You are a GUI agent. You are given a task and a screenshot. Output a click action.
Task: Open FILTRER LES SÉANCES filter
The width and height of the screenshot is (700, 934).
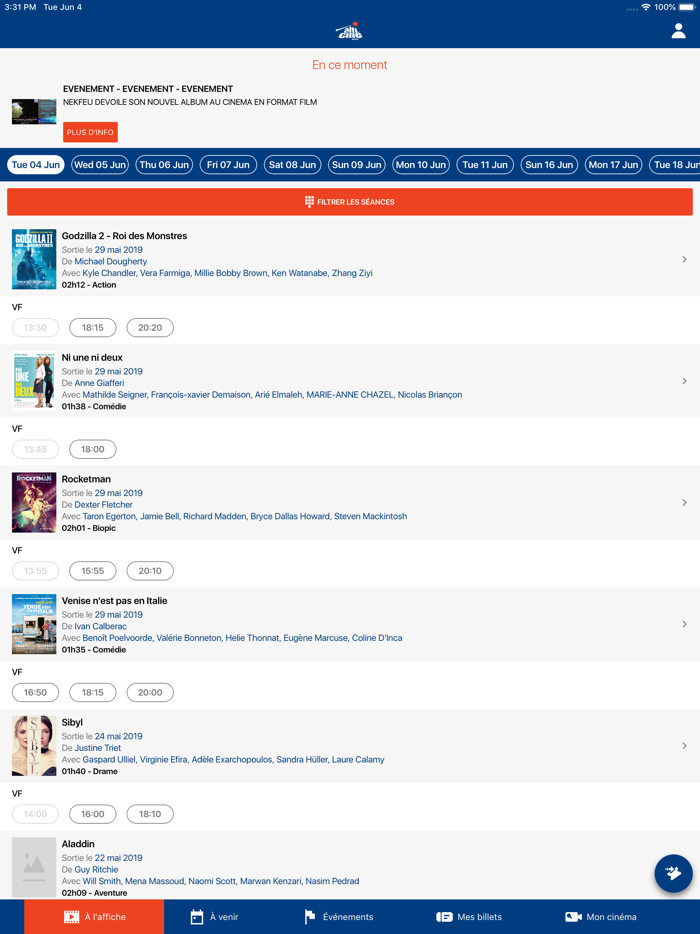tap(350, 202)
